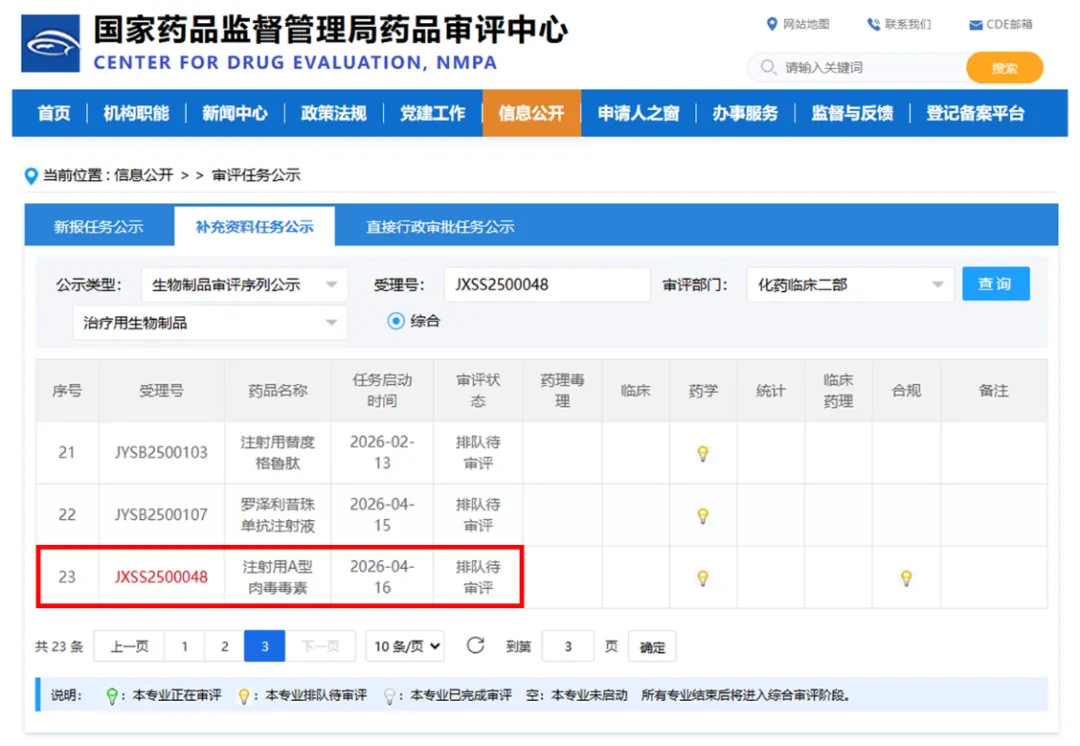
Task: Click the 确定 button beside the page input
Action: coord(651,646)
